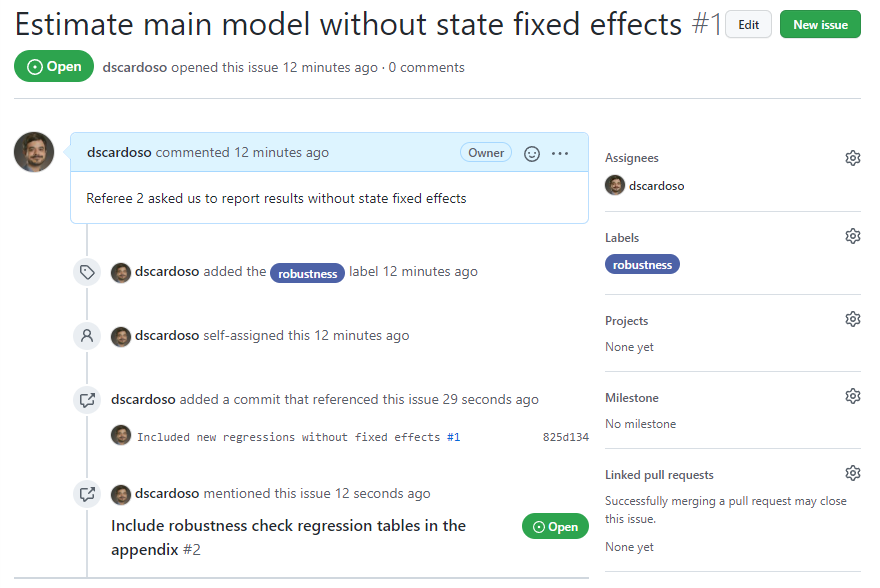Click the green Open status badge

click(54, 67)
